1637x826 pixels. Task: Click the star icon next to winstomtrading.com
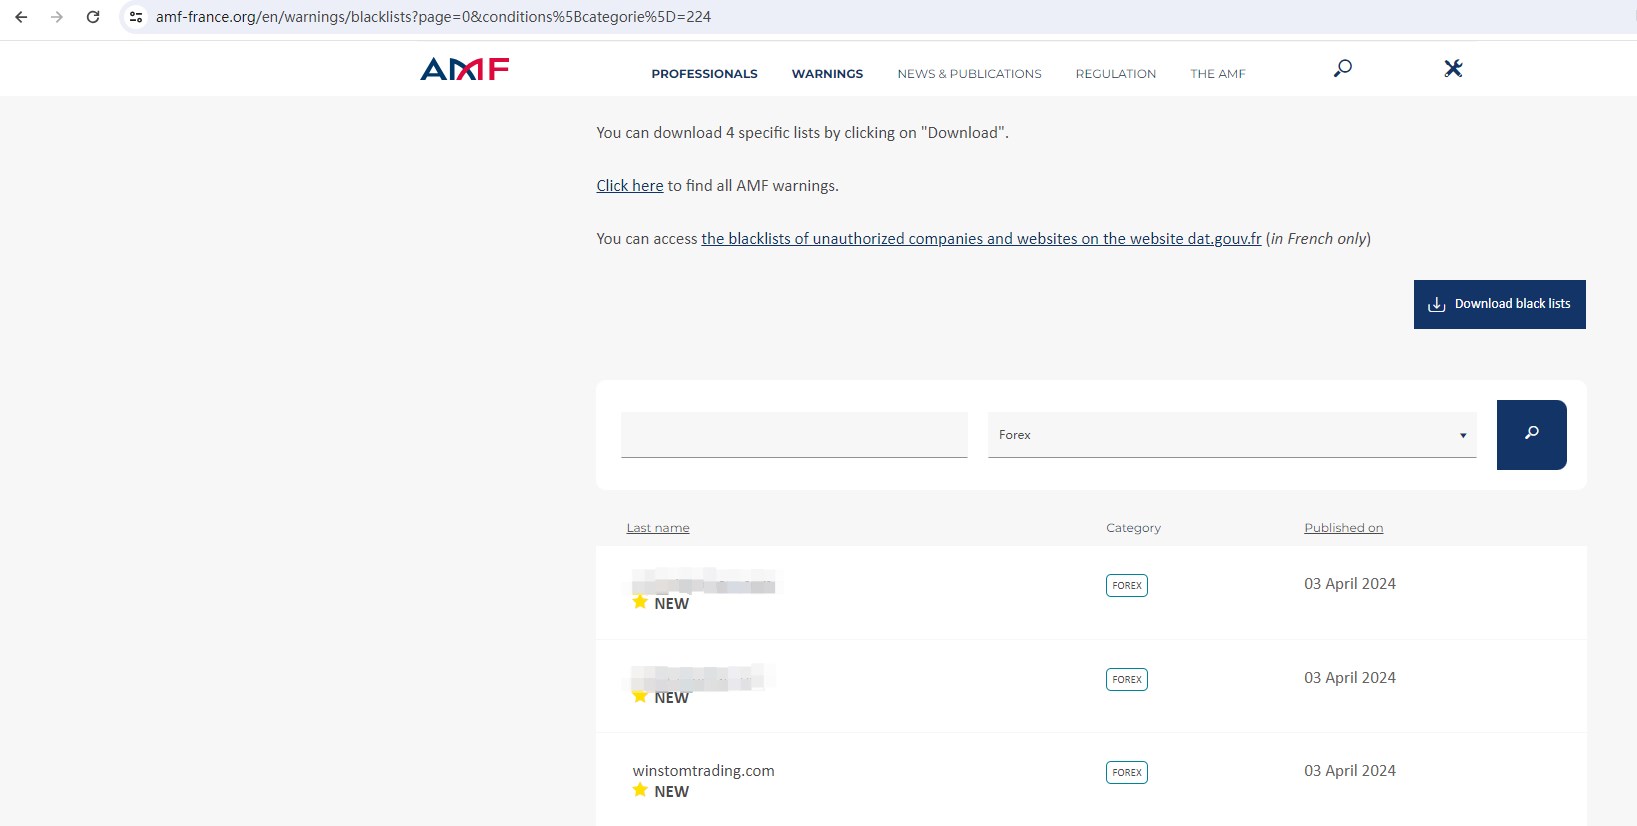point(640,790)
